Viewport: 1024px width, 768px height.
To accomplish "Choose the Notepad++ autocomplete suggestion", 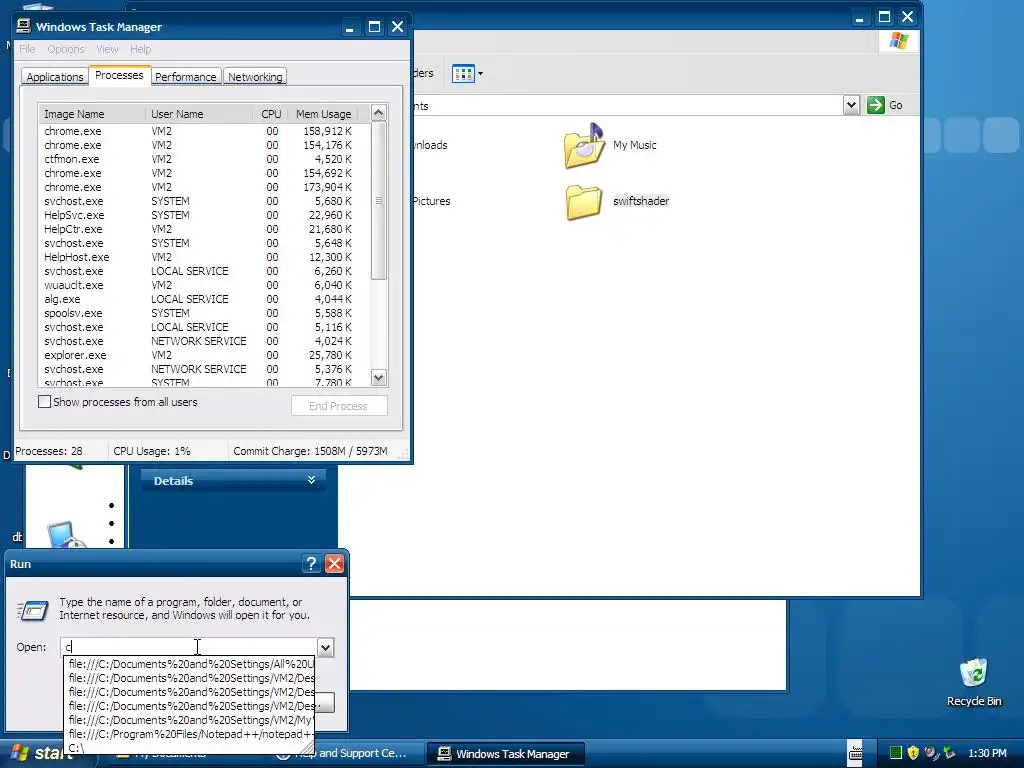I will pyautogui.click(x=190, y=734).
